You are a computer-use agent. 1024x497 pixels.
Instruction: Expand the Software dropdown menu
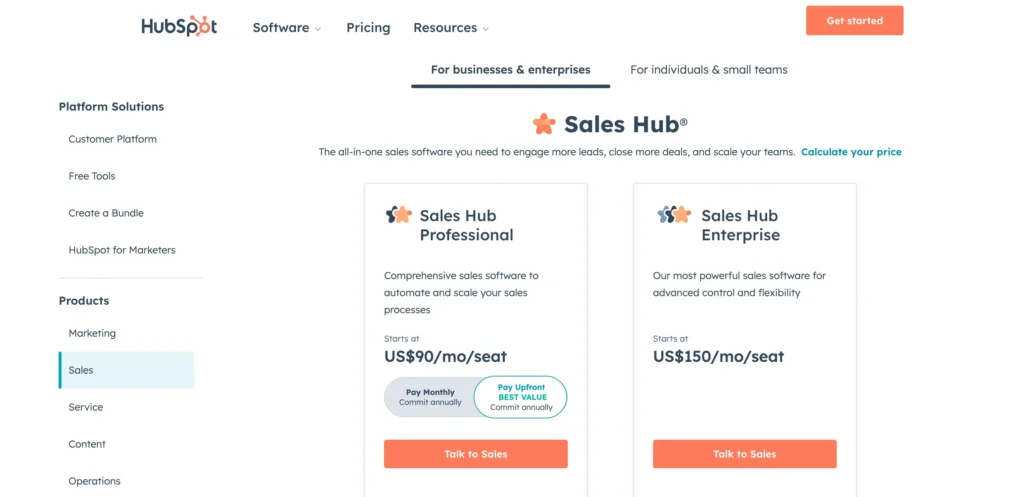pyautogui.click(x=287, y=28)
